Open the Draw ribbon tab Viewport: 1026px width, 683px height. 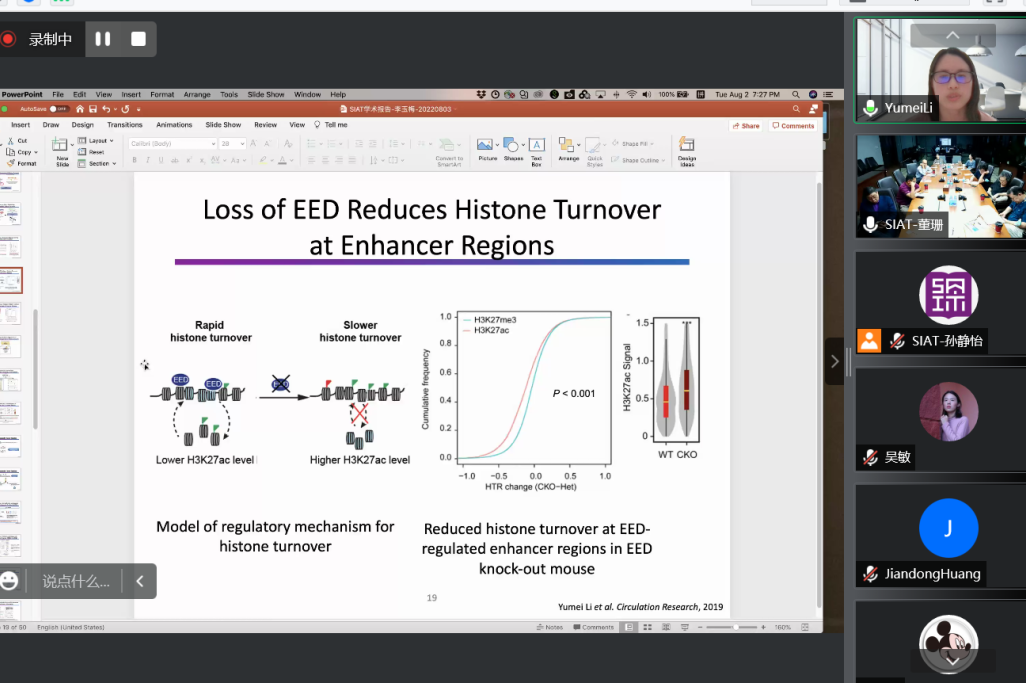click(x=51, y=124)
